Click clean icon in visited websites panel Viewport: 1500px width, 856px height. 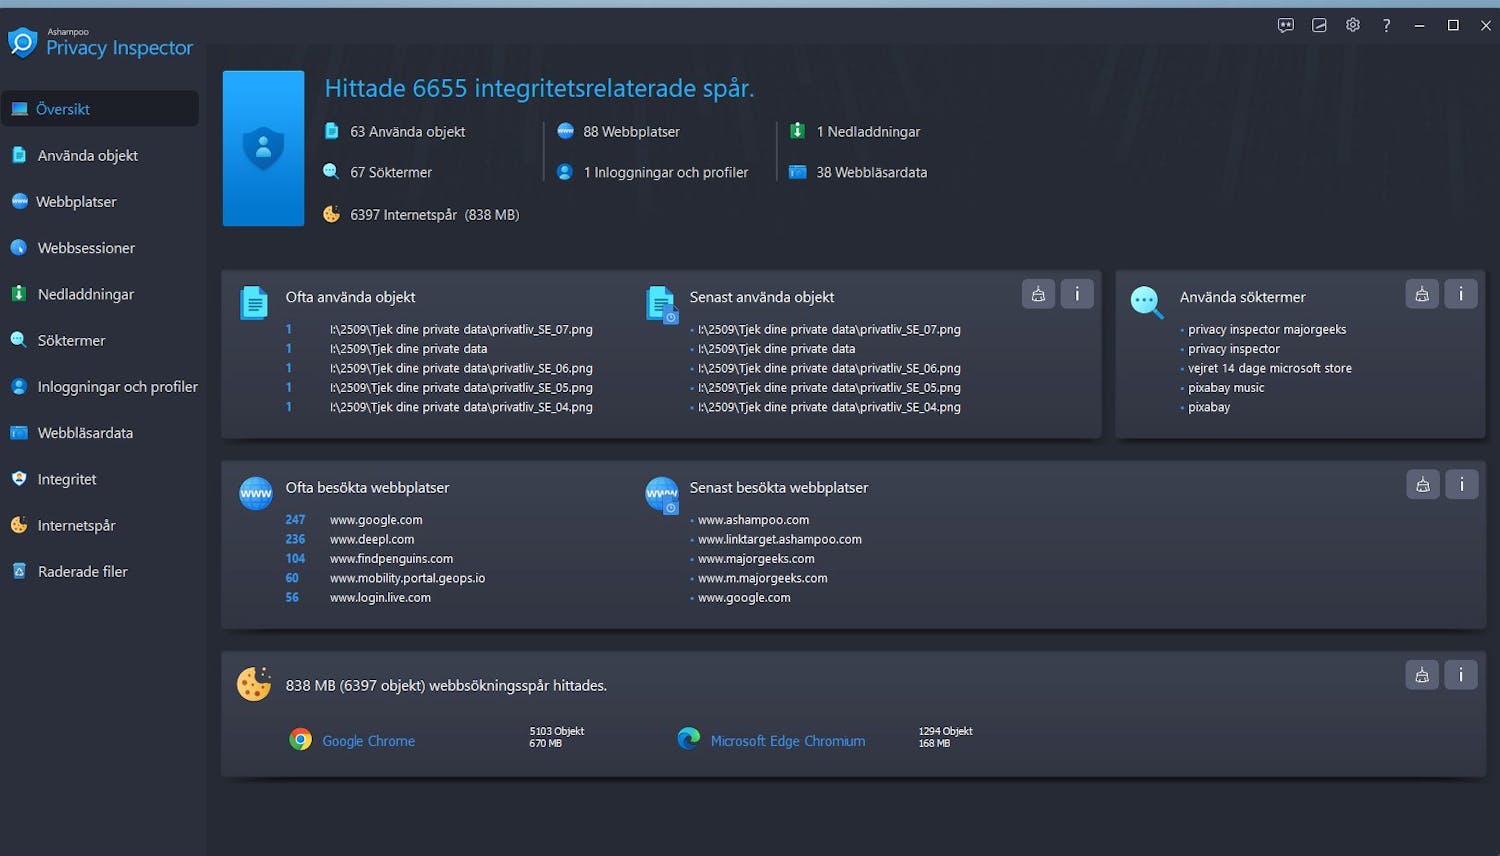click(x=1422, y=485)
